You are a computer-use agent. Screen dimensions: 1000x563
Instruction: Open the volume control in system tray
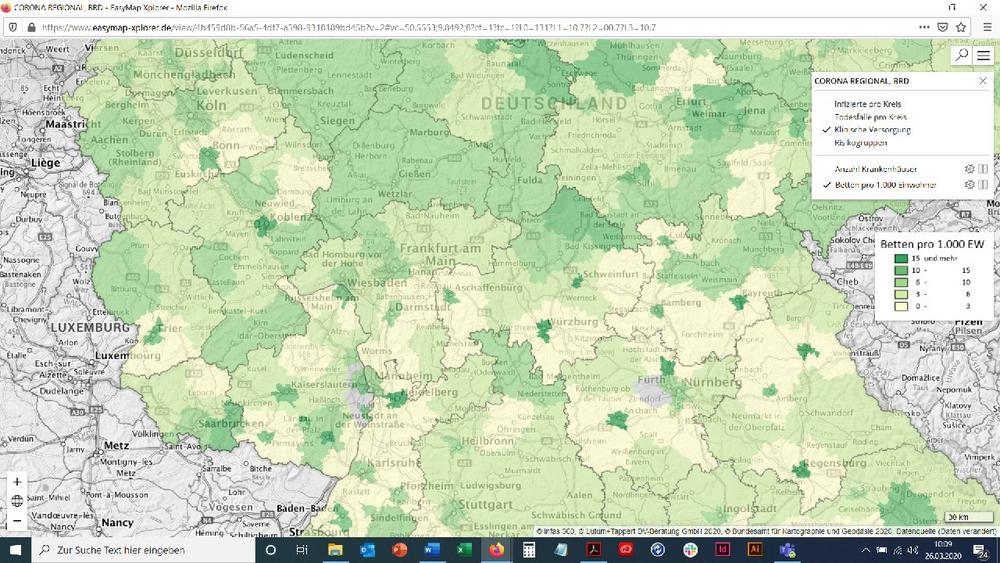tap(913, 550)
